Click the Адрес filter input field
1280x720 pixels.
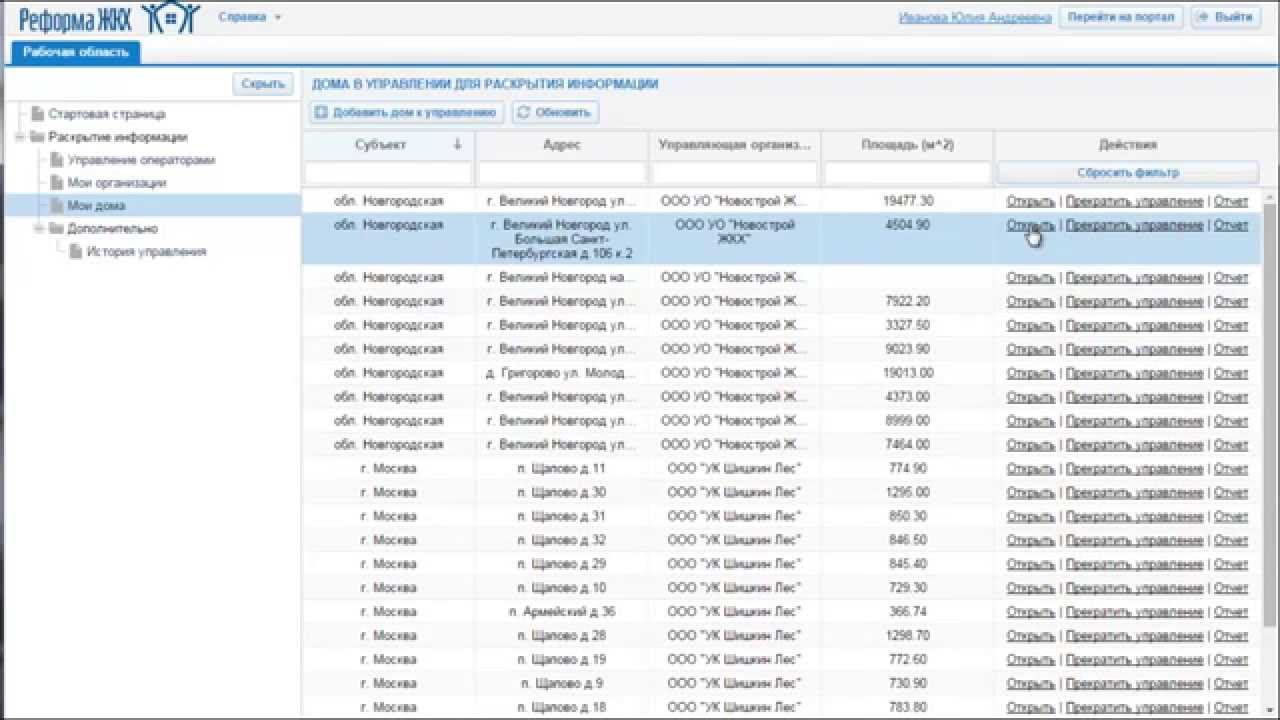pyautogui.click(x=562, y=173)
